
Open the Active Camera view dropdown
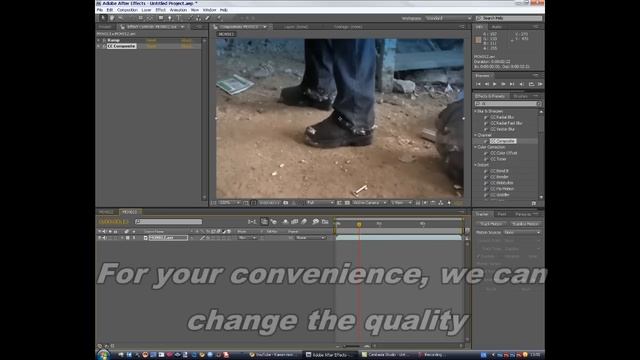coord(369,203)
